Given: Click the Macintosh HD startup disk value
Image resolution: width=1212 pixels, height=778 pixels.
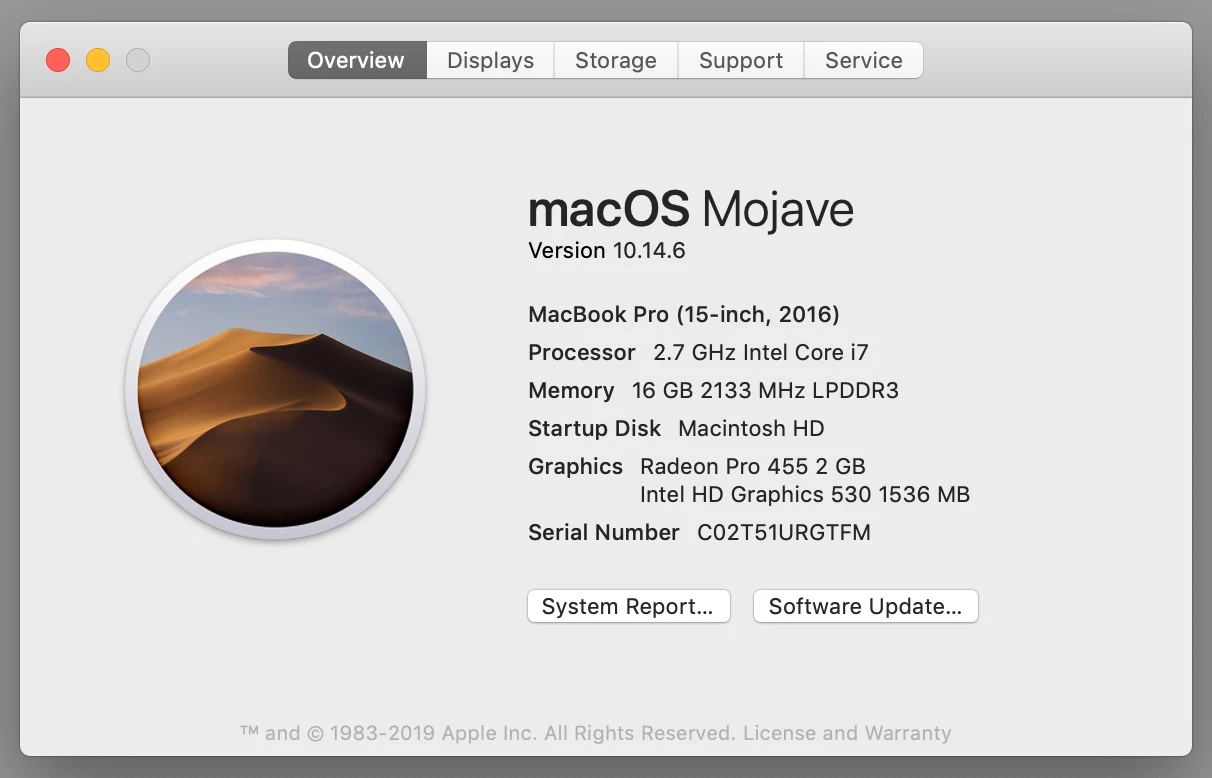Looking at the screenshot, I should 751,428.
